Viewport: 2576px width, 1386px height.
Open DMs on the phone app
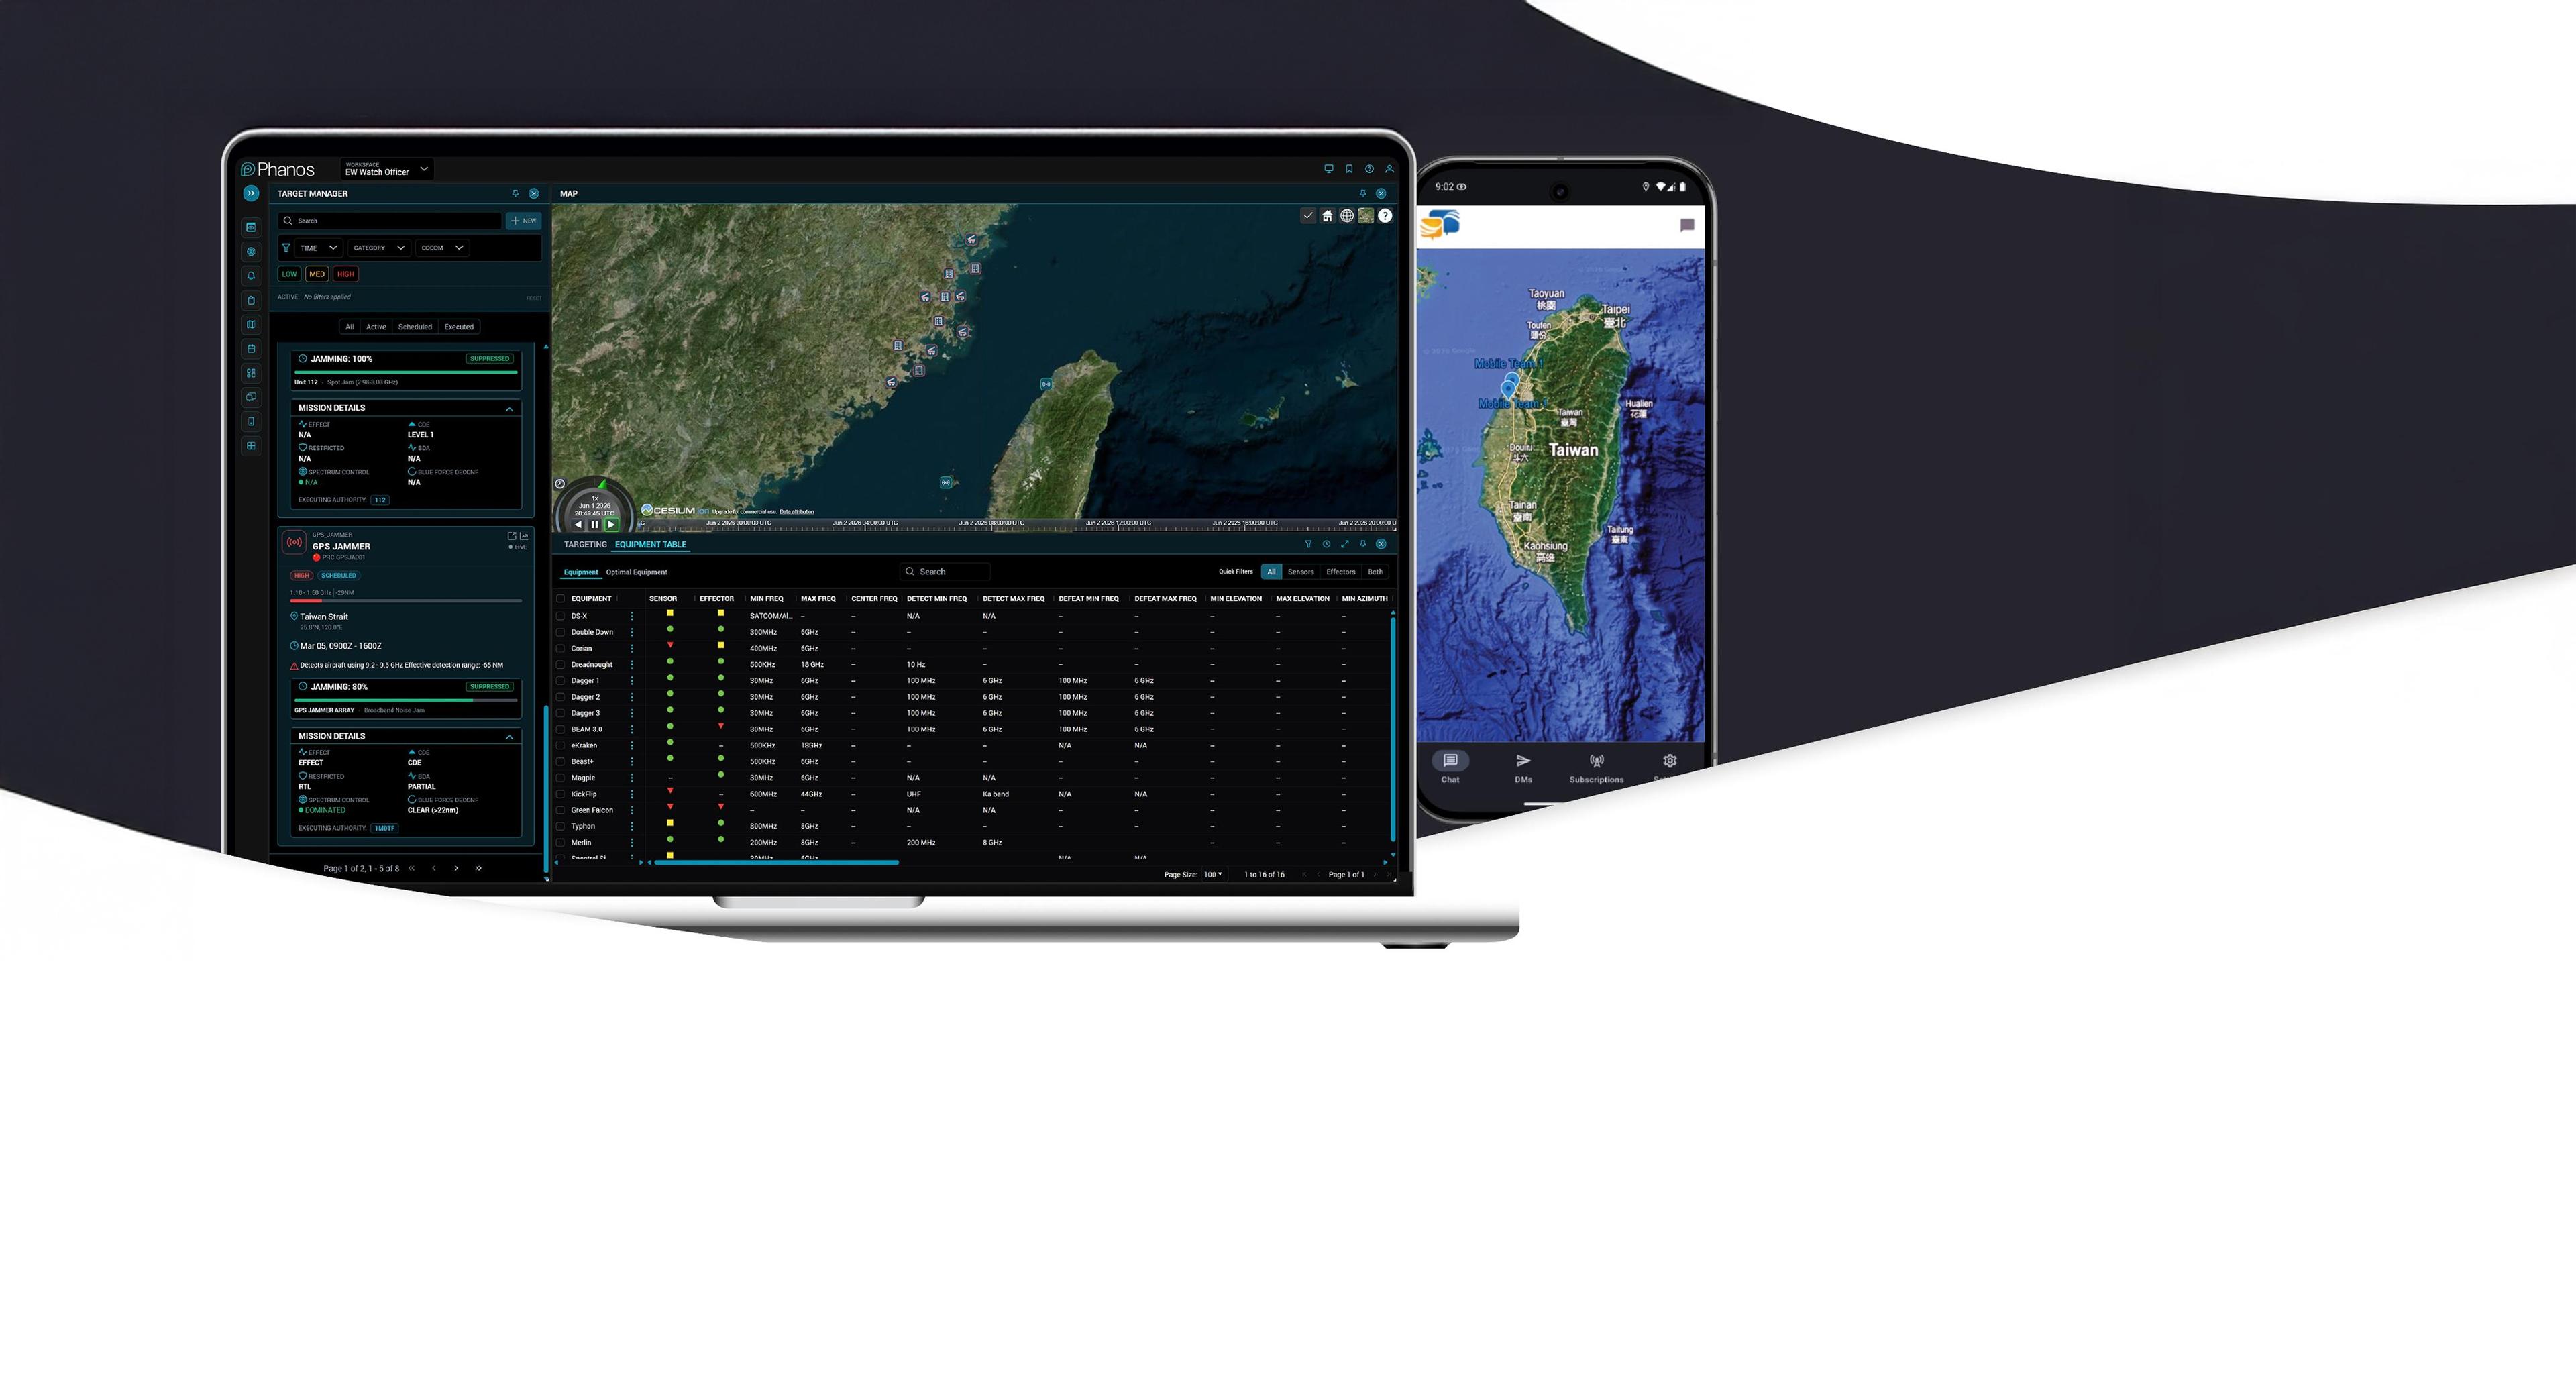click(x=1523, y=768)
